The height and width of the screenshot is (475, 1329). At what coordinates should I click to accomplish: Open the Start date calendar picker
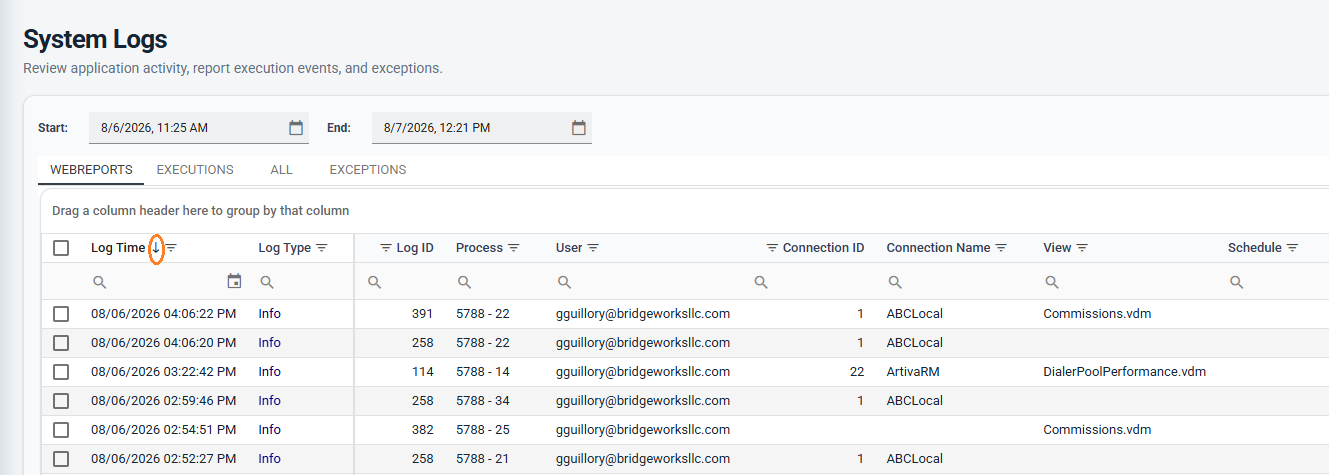coord(296,128)
